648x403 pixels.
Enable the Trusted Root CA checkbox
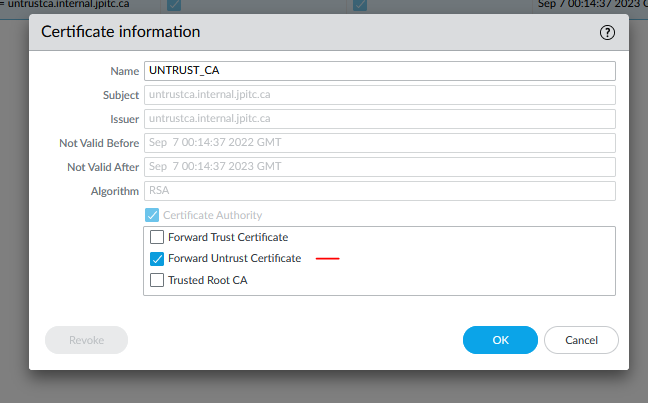[x=156, y=280]
